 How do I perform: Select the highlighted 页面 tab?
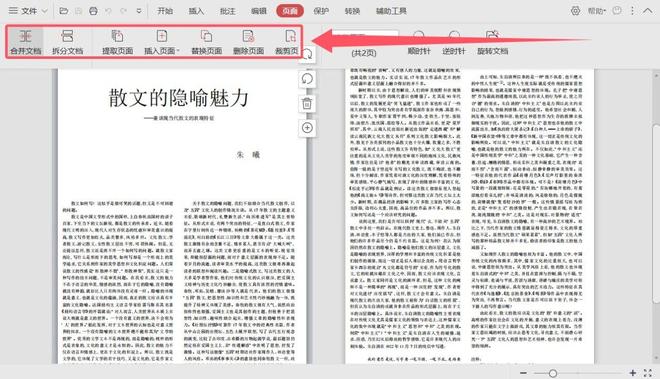click(290, 11)
